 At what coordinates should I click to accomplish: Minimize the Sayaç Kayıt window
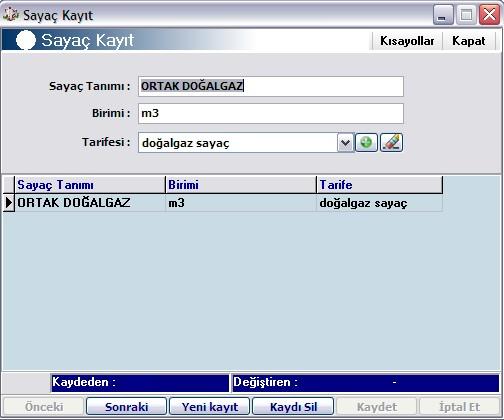443,15
